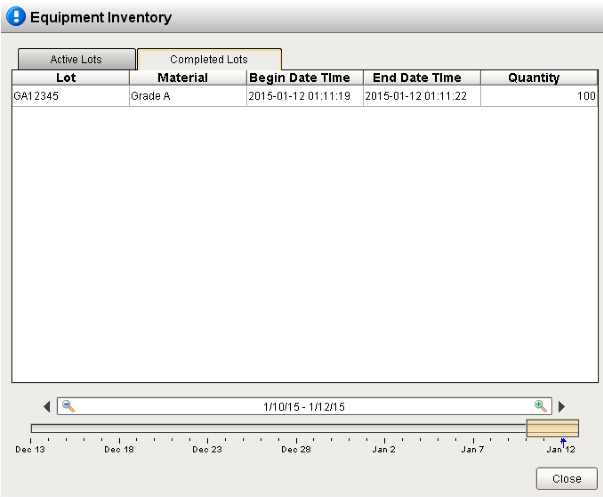This screenshot has height=498, width=603.
Task: Click the left arrow to shift date range back
Action: point(48,407)
